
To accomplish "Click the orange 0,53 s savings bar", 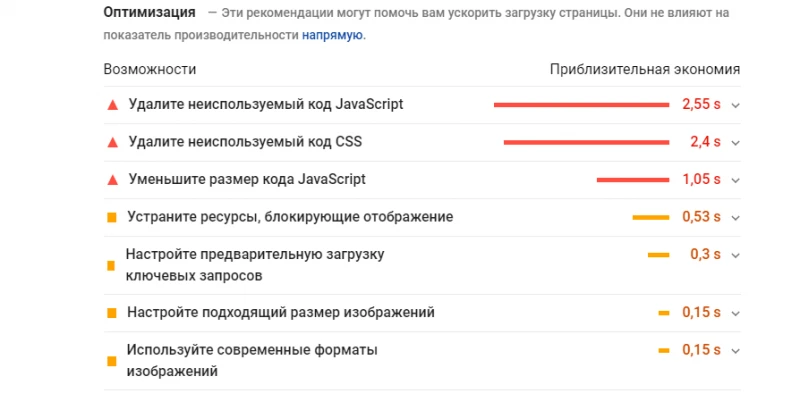I will [651, 218].
